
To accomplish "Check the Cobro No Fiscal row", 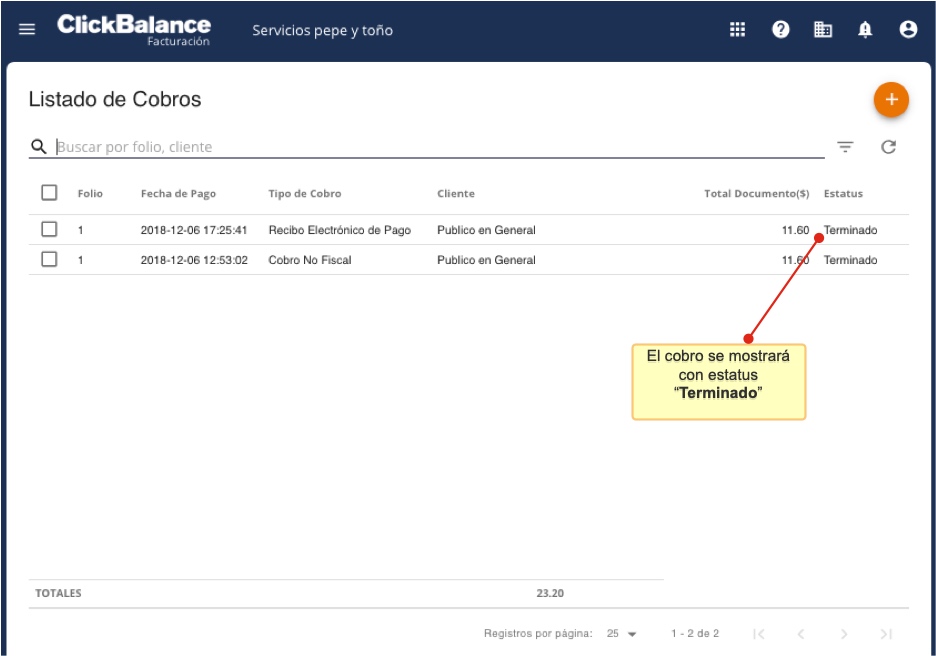I will point(49,260).
